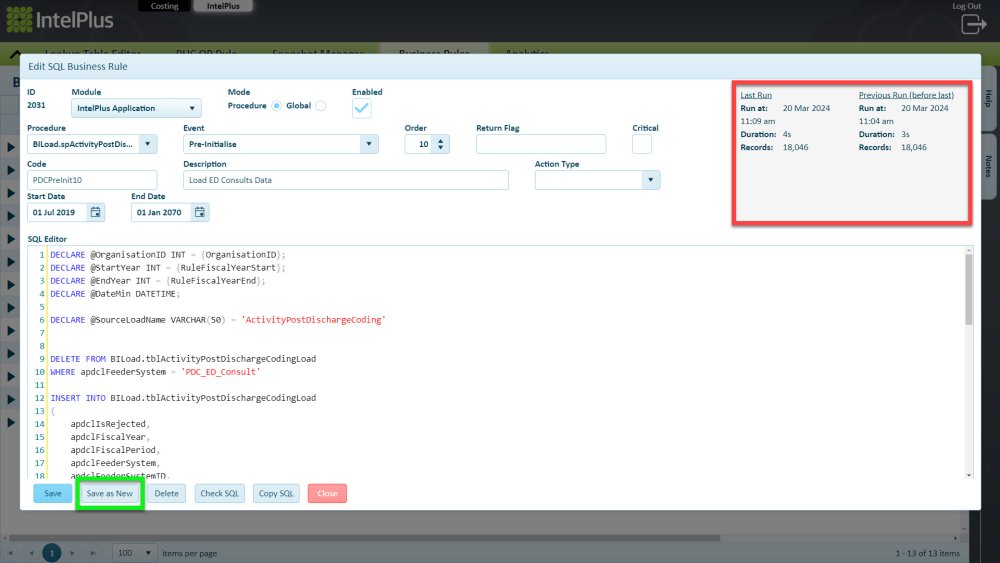Viewport: 1000px width, 563px height.
Task: Decrease the Order value with the down arrow
Action: 441,148
